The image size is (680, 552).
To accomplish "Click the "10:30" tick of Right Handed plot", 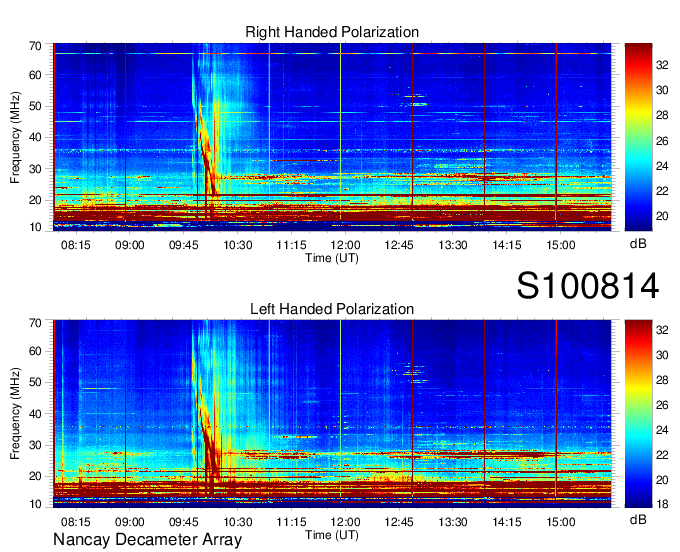I will click(x=238, y=245).
